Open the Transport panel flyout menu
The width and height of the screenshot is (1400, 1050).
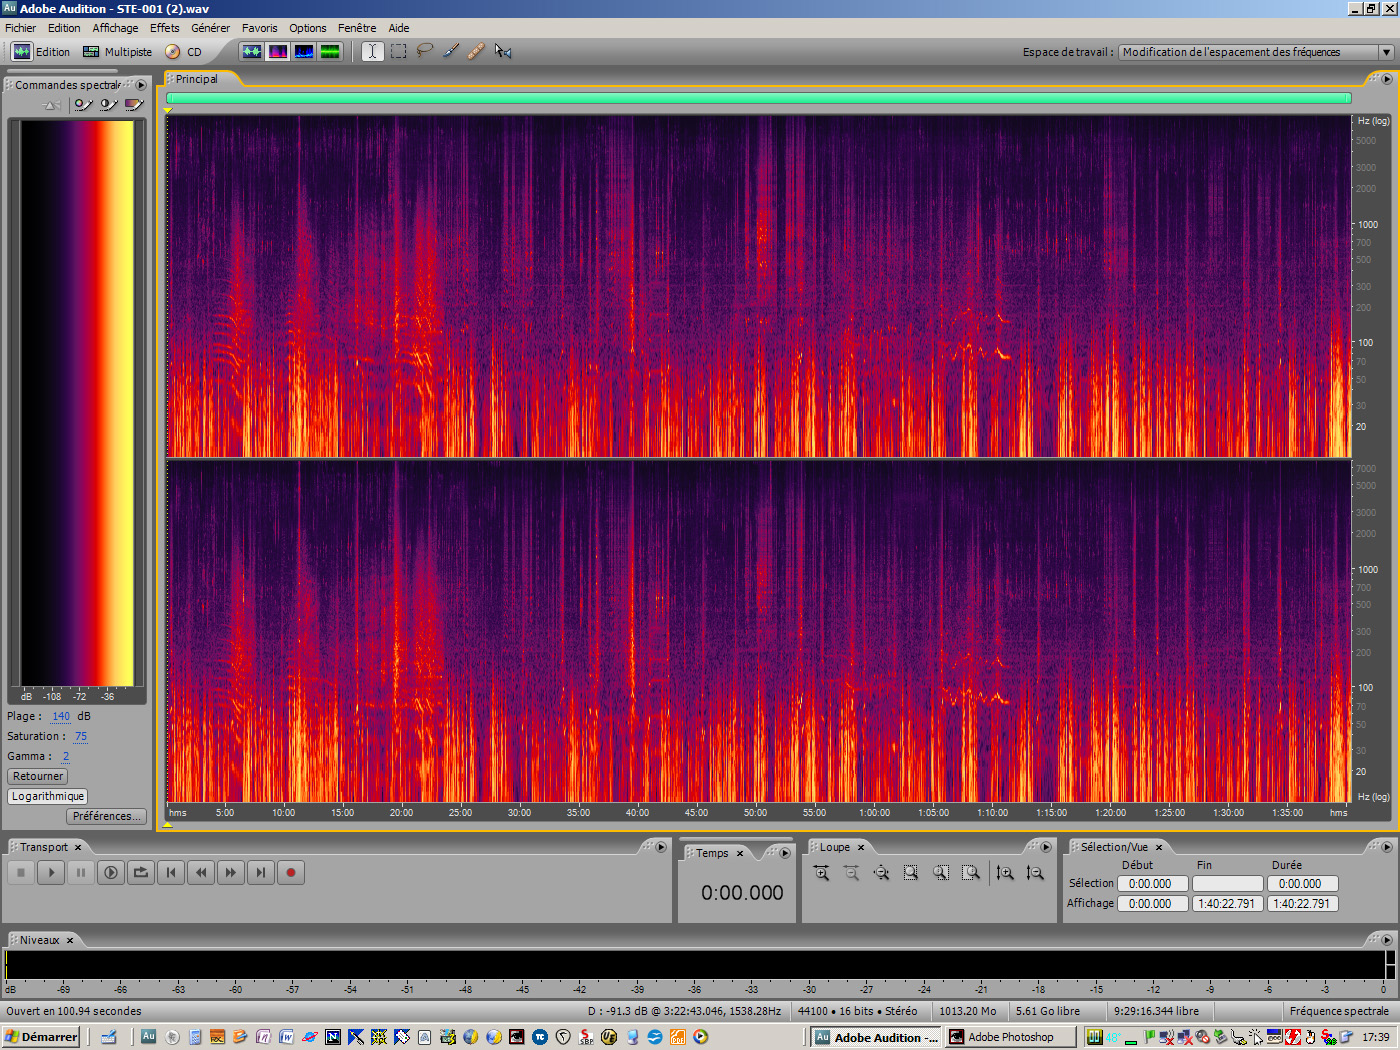[x=659, y=846]
